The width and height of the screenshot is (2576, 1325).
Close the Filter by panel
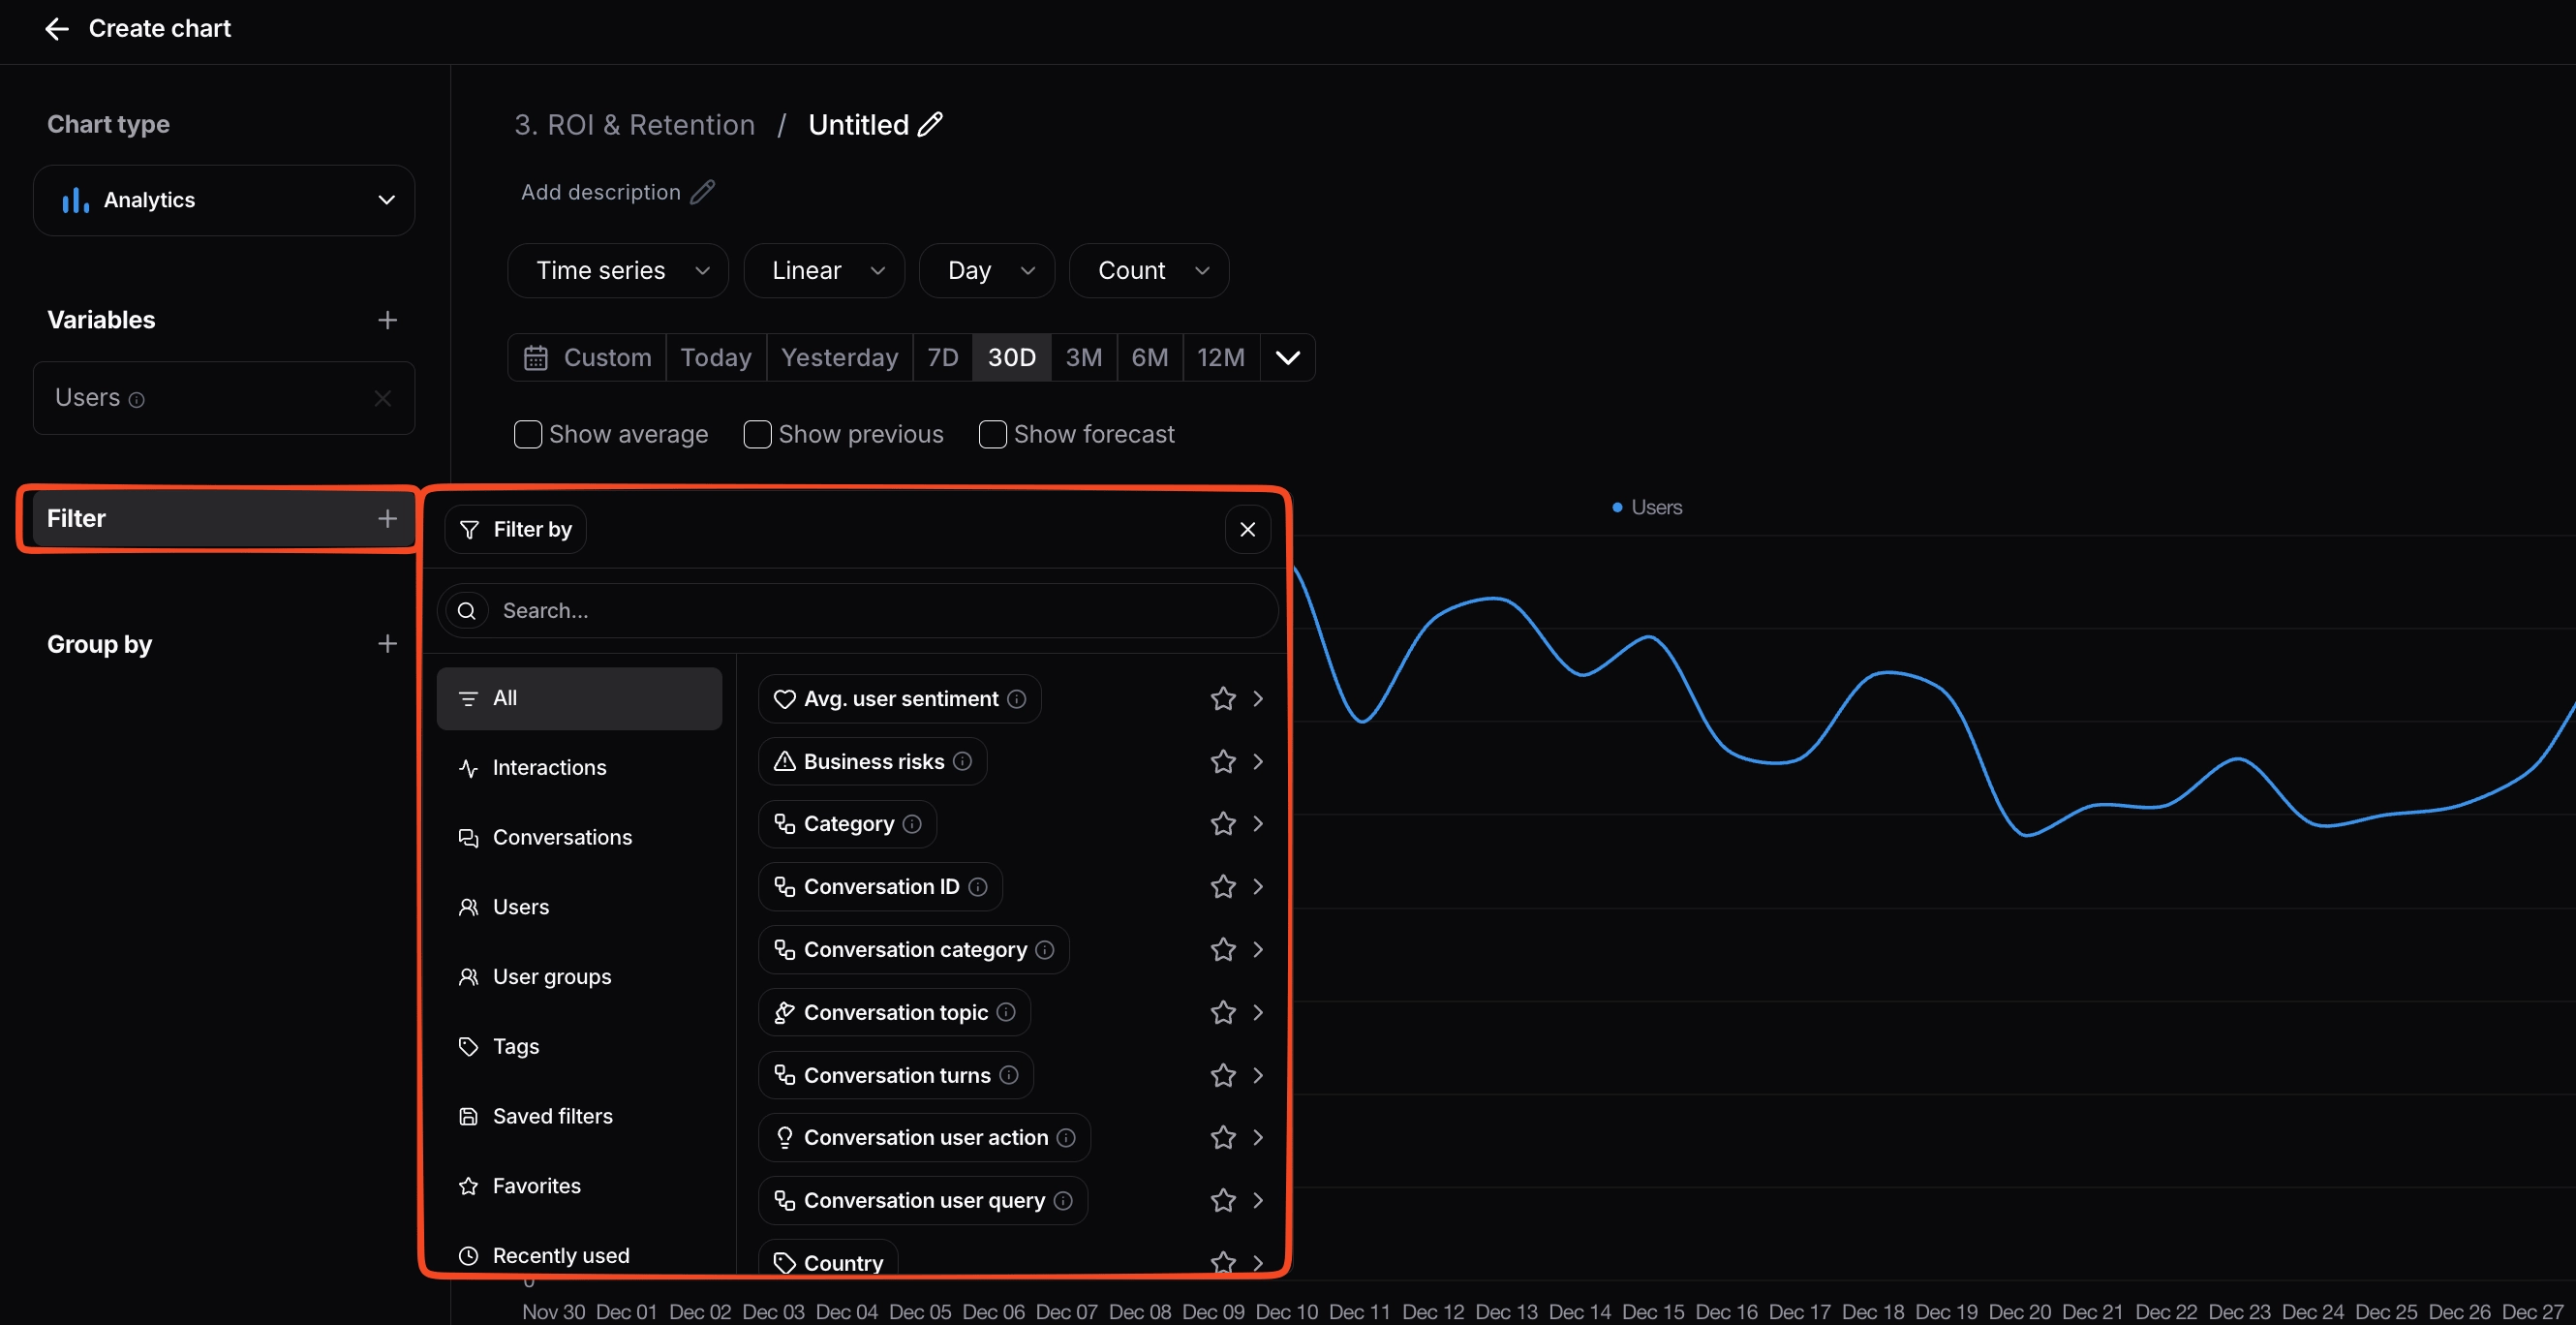[x=1247, y=529]
